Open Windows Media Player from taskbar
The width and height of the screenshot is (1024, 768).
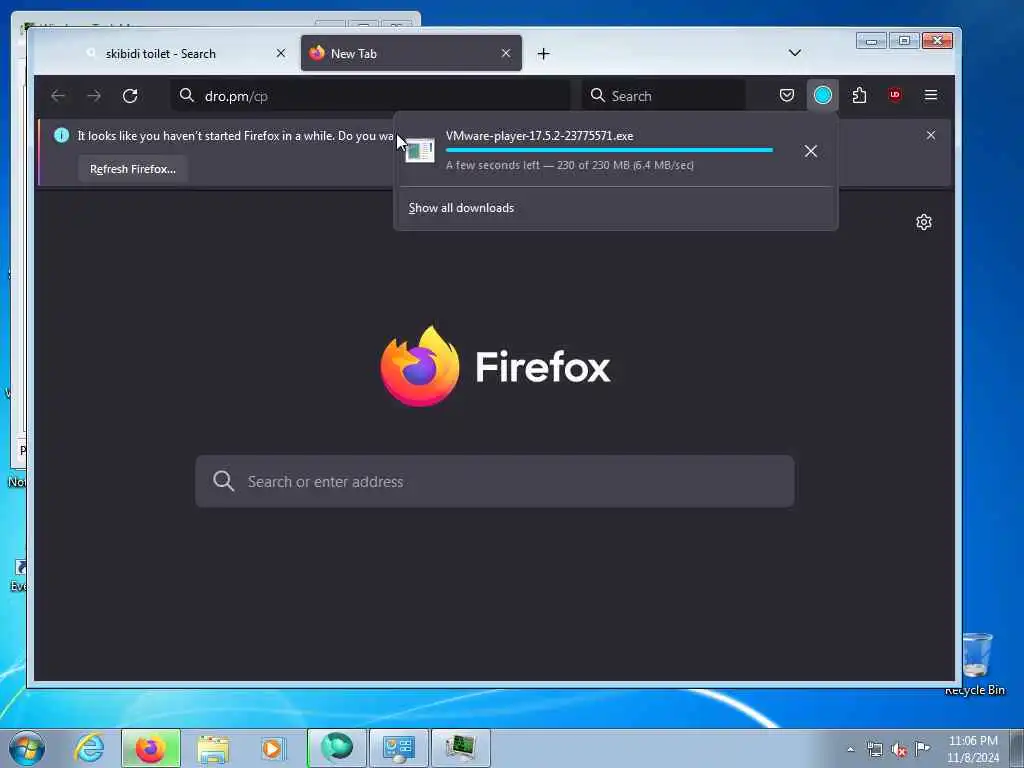[273, 748]
